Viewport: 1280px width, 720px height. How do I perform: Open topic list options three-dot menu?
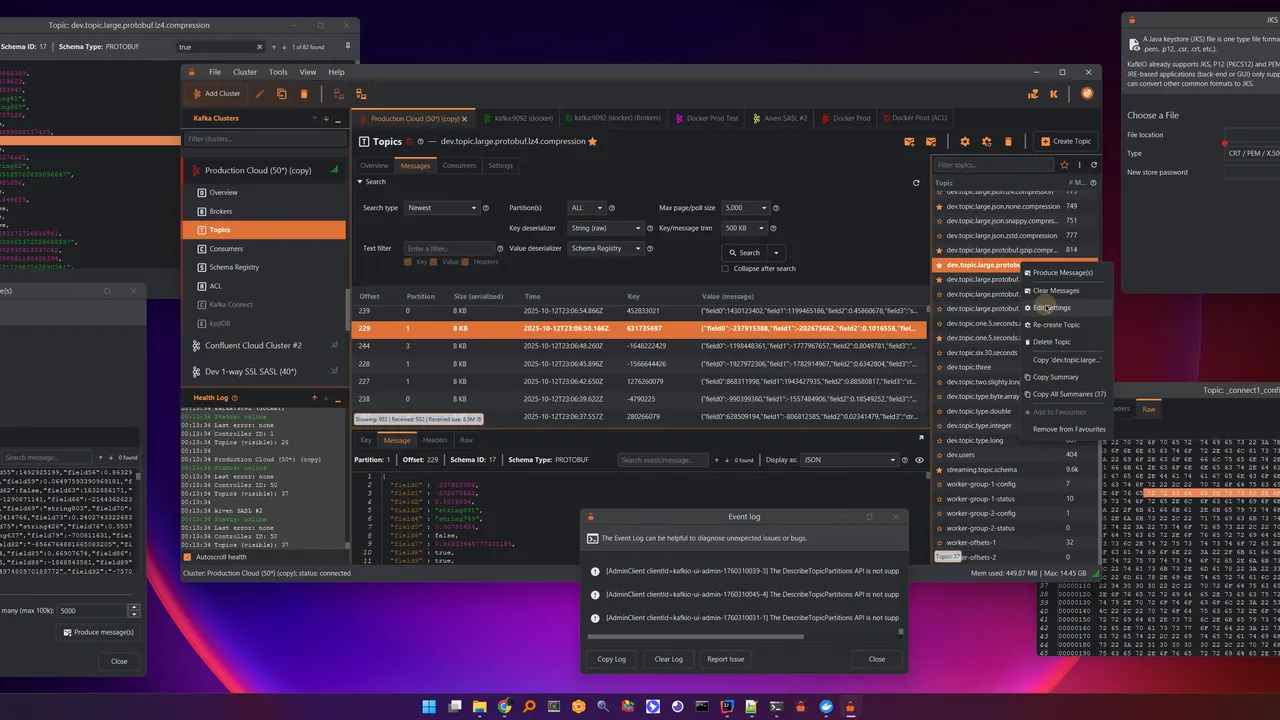(x=1079, y=165)
